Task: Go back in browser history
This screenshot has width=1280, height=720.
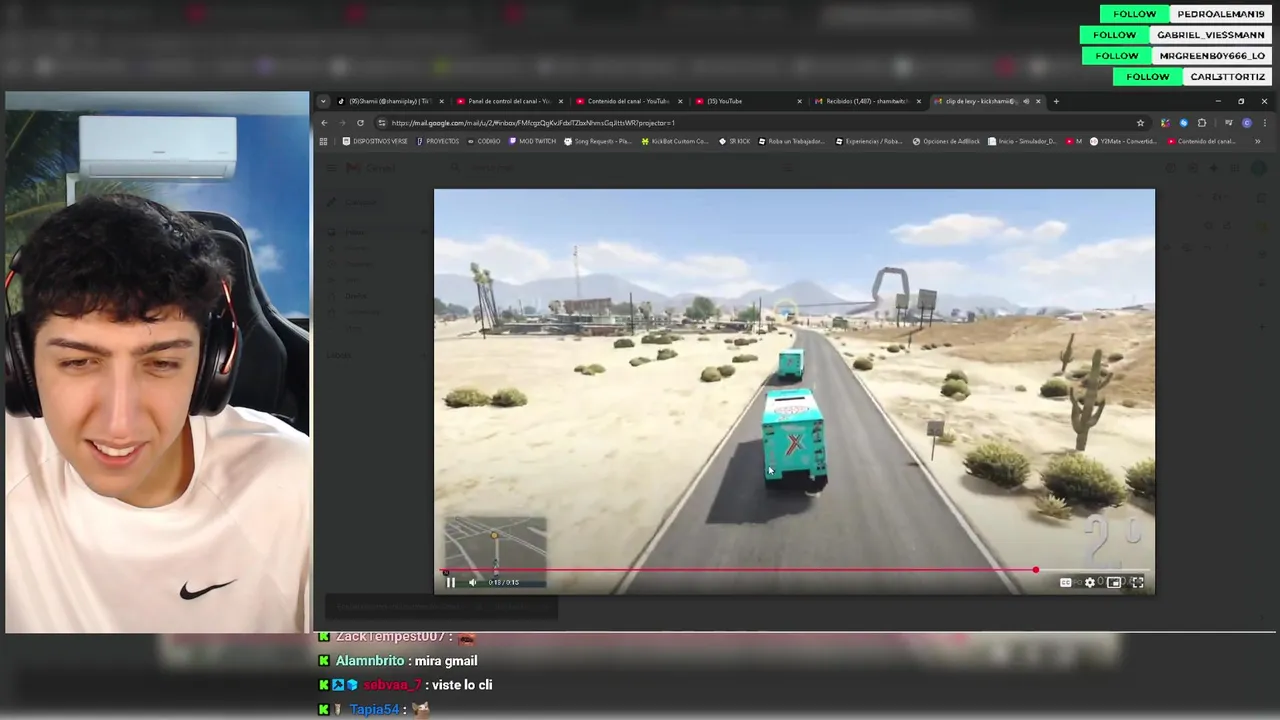Action: point(324,123)
